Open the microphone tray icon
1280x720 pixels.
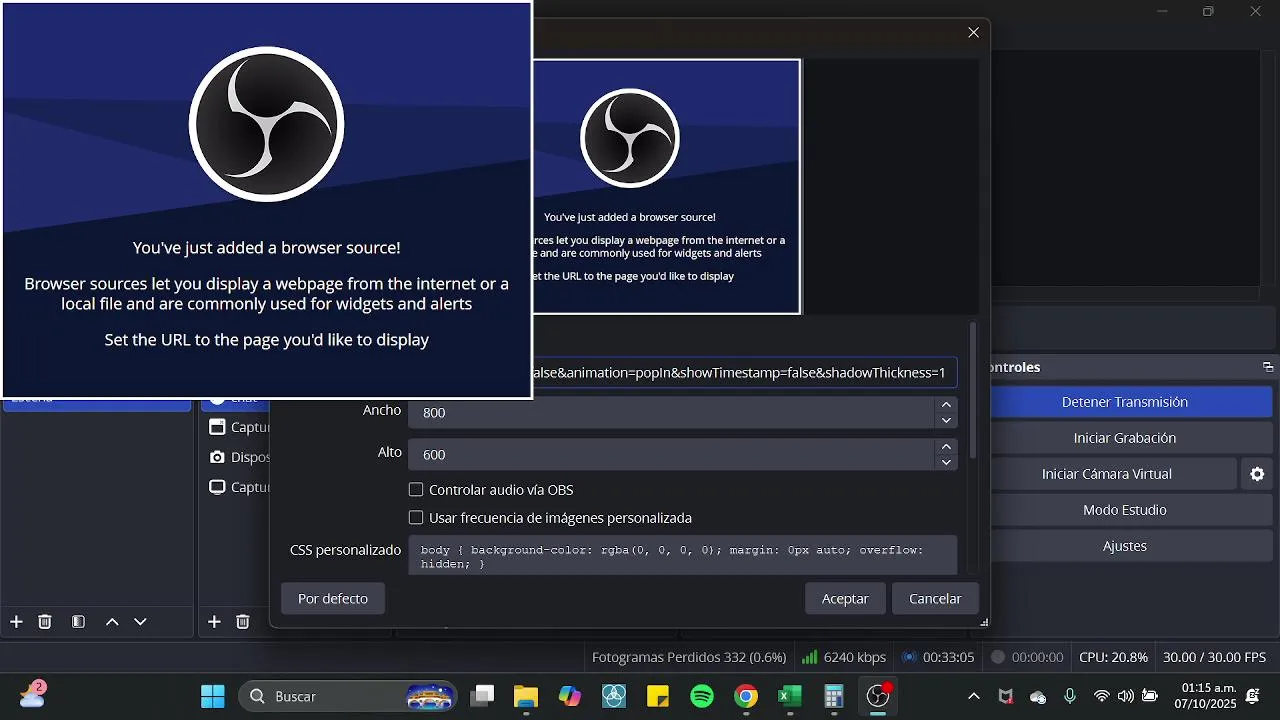pyautogui.click(x=1070, y=696)
